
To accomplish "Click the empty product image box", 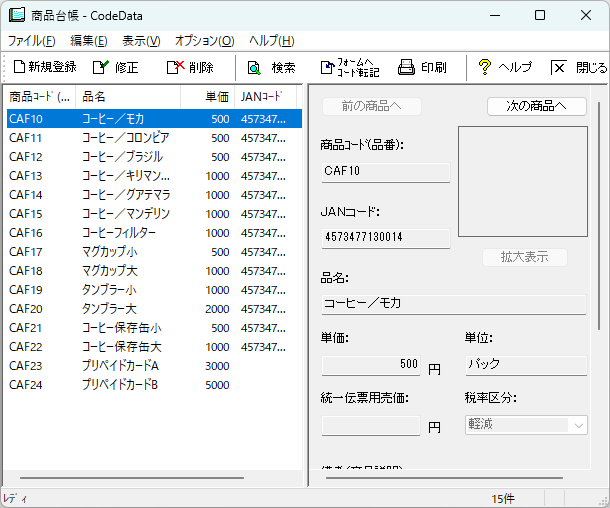I will 522,181.
